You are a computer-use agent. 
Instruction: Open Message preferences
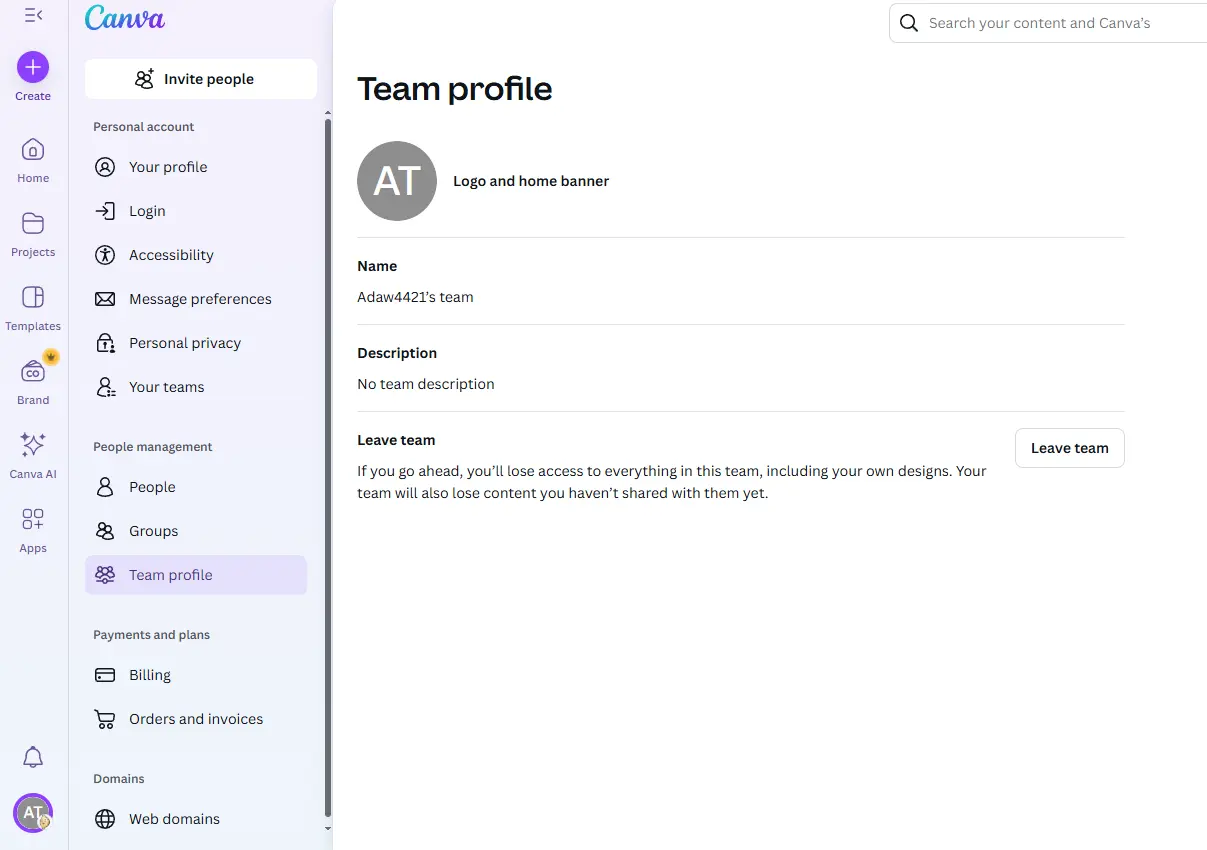(196, 299)
